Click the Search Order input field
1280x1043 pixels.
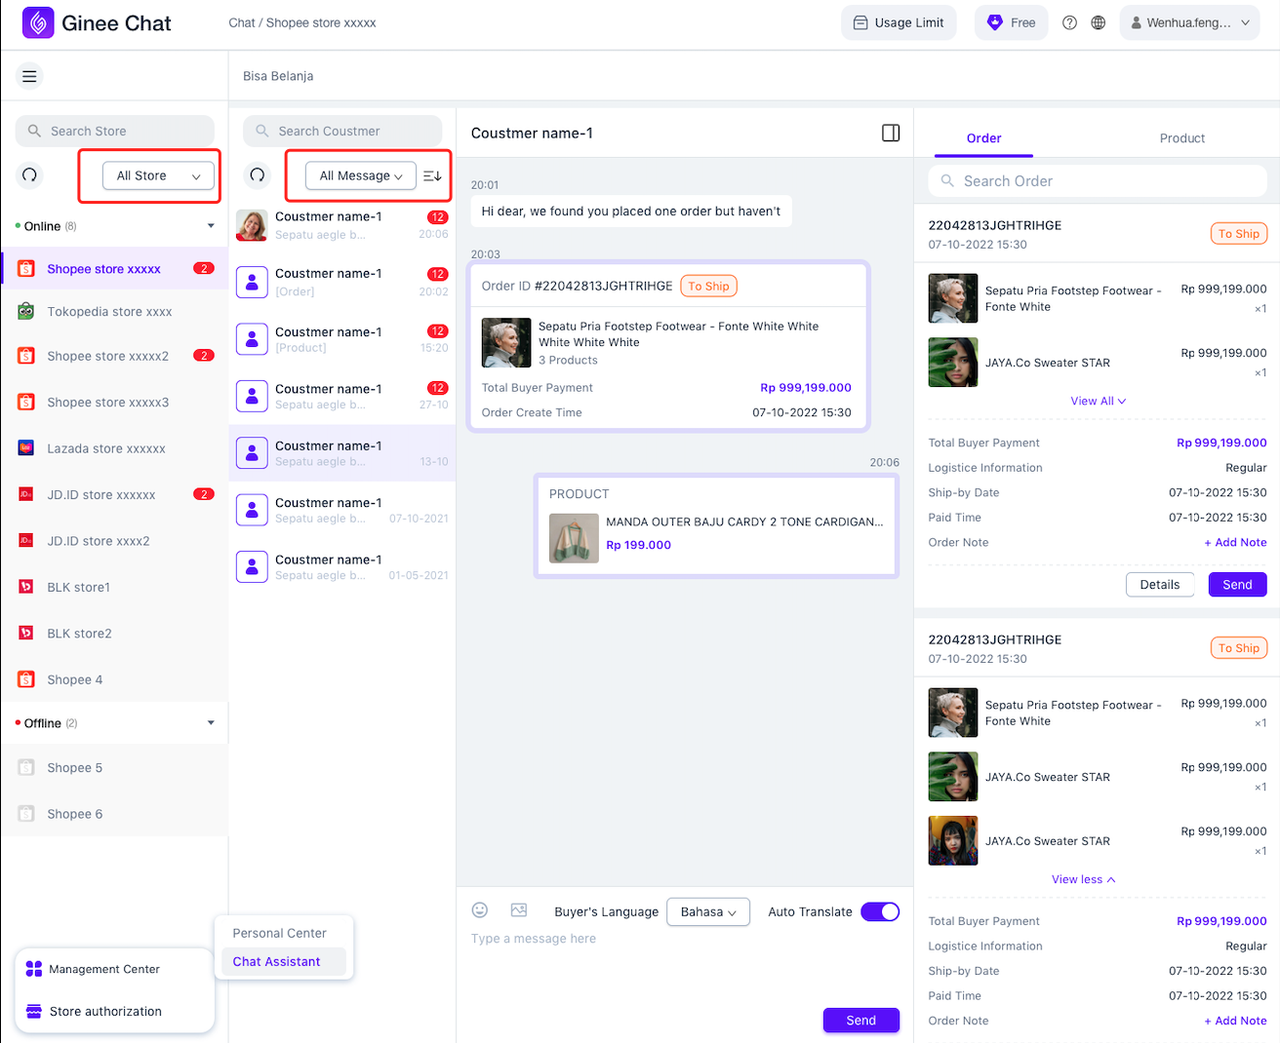[1097, 181]
